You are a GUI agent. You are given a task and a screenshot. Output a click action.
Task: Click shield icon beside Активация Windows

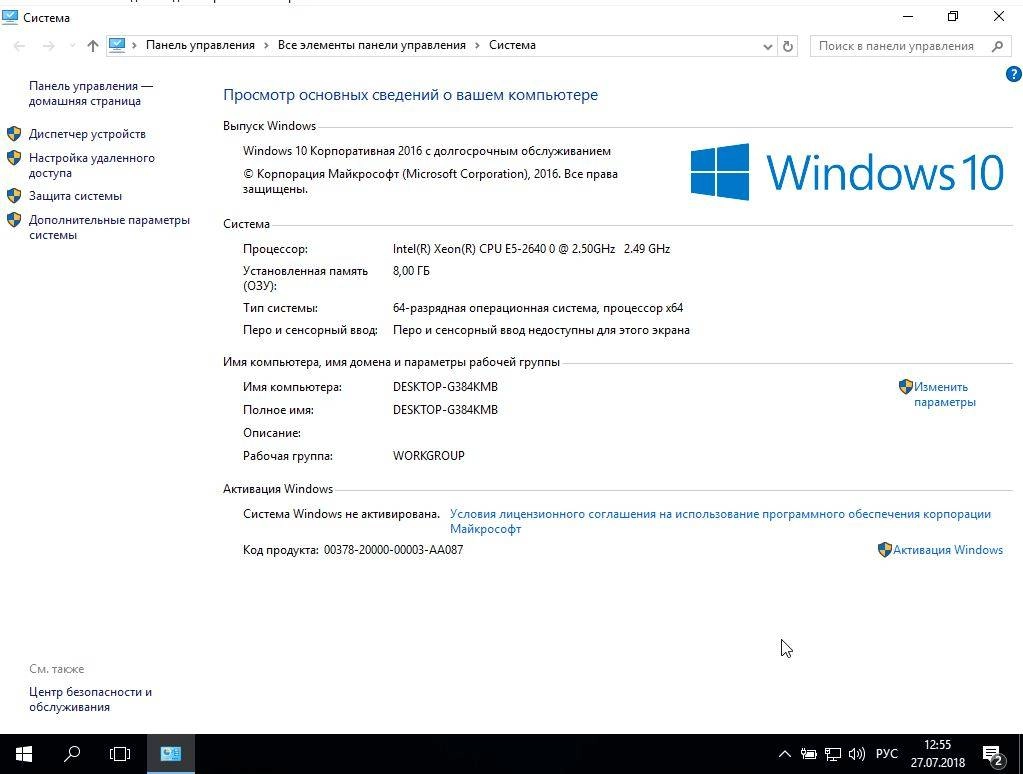coord(885,550)
